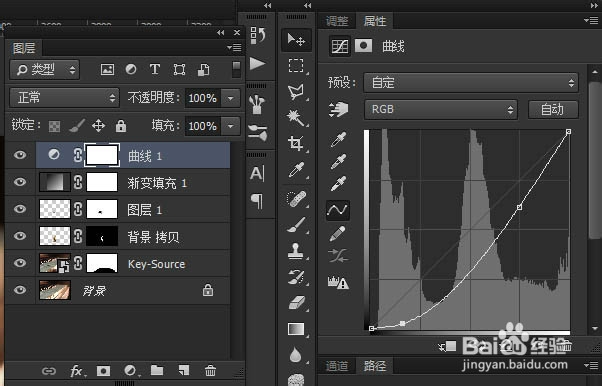Click the histogram clipping warning icon
602x386 pixels.
[x=338, y=283]
